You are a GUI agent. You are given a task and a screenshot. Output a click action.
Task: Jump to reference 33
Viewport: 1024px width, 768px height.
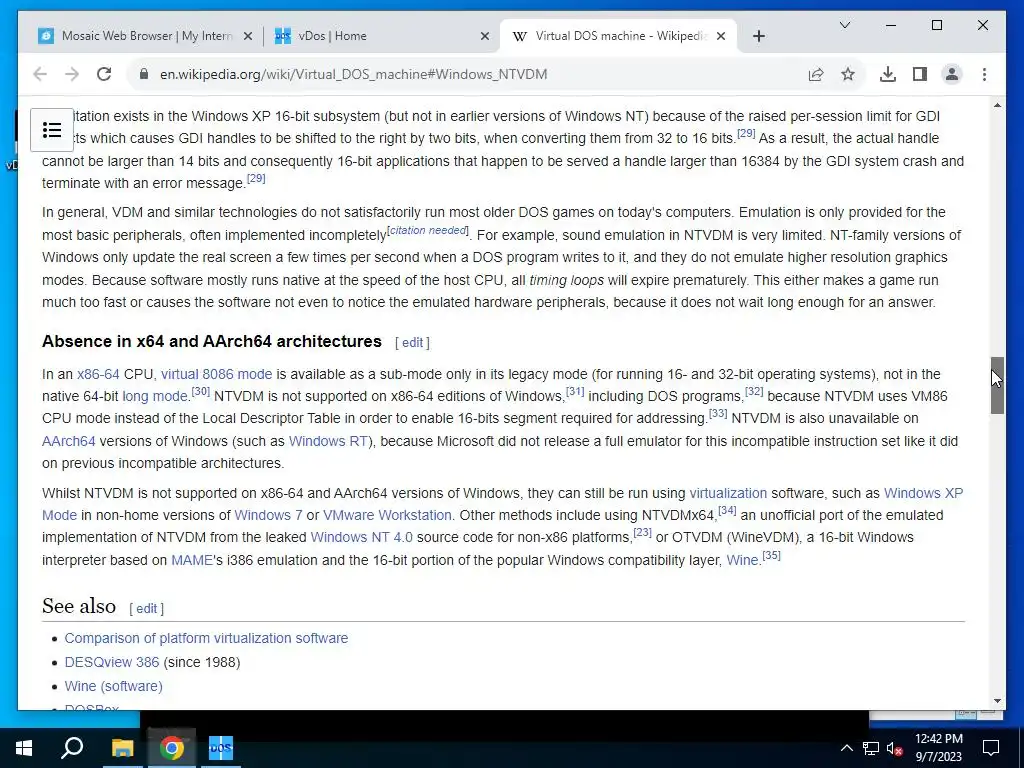[718, 413]
